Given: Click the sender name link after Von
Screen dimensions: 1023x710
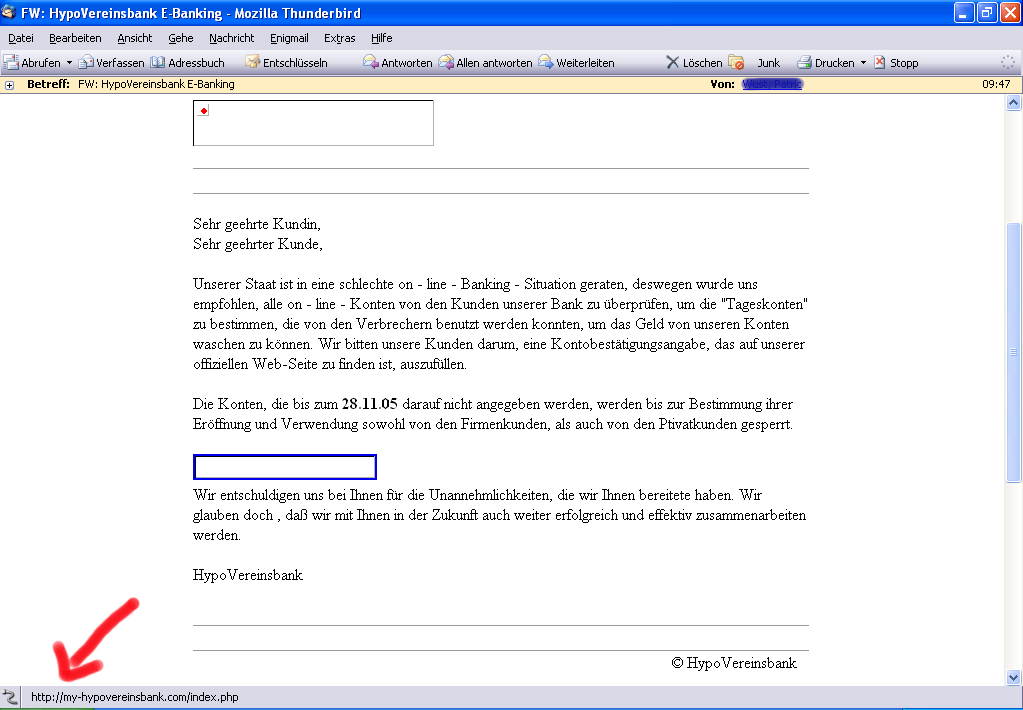Looking at the screenshot, I should tap(772, 84).
